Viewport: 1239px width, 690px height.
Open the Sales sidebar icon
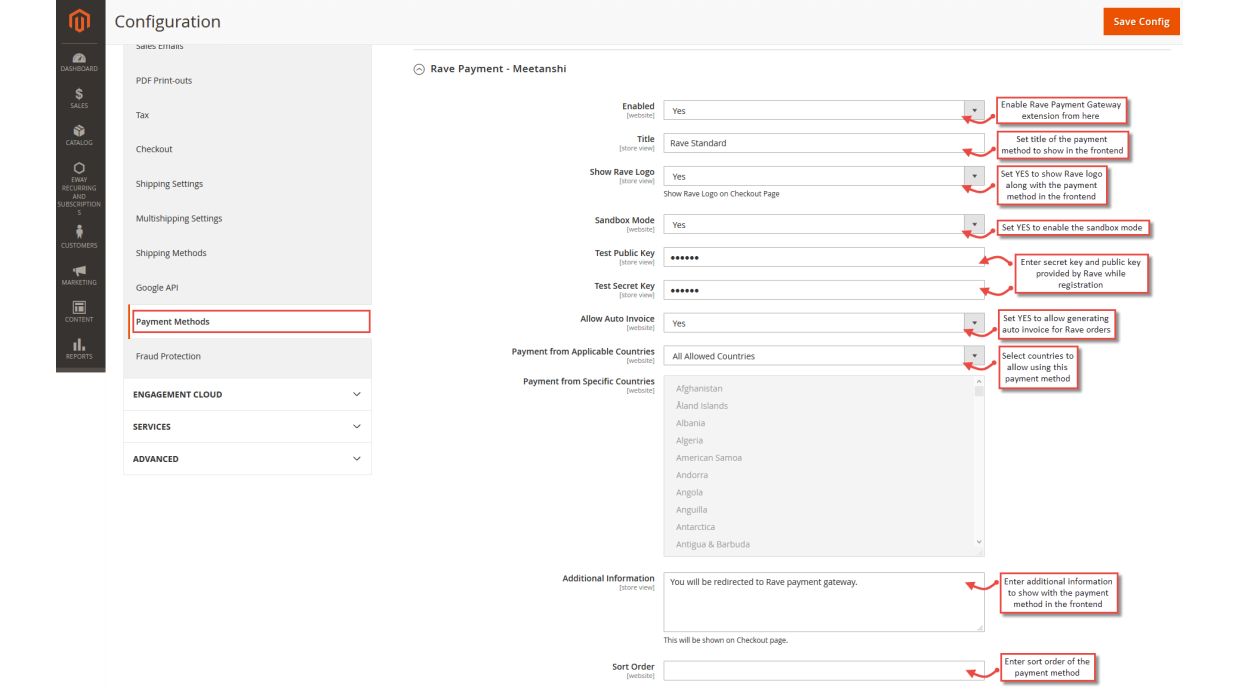coord(80,98)
